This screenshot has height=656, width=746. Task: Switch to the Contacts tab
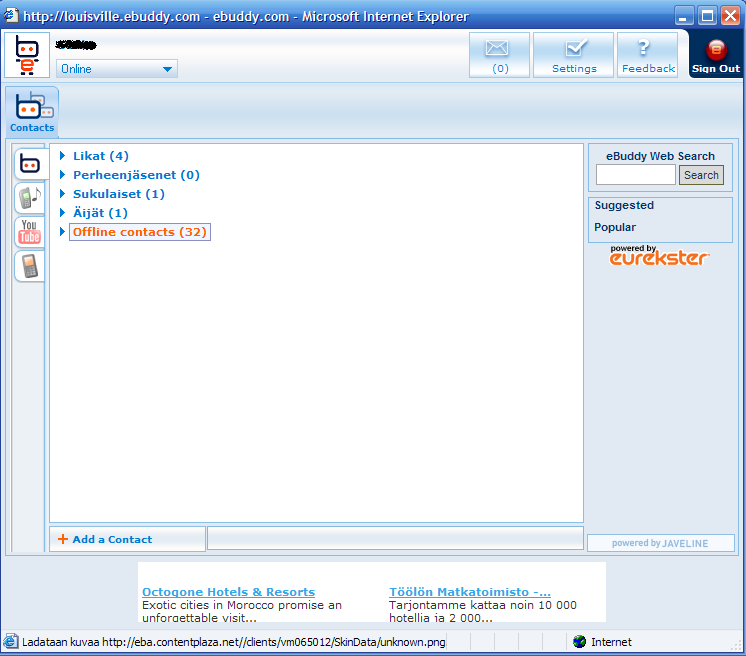[32, 112]
